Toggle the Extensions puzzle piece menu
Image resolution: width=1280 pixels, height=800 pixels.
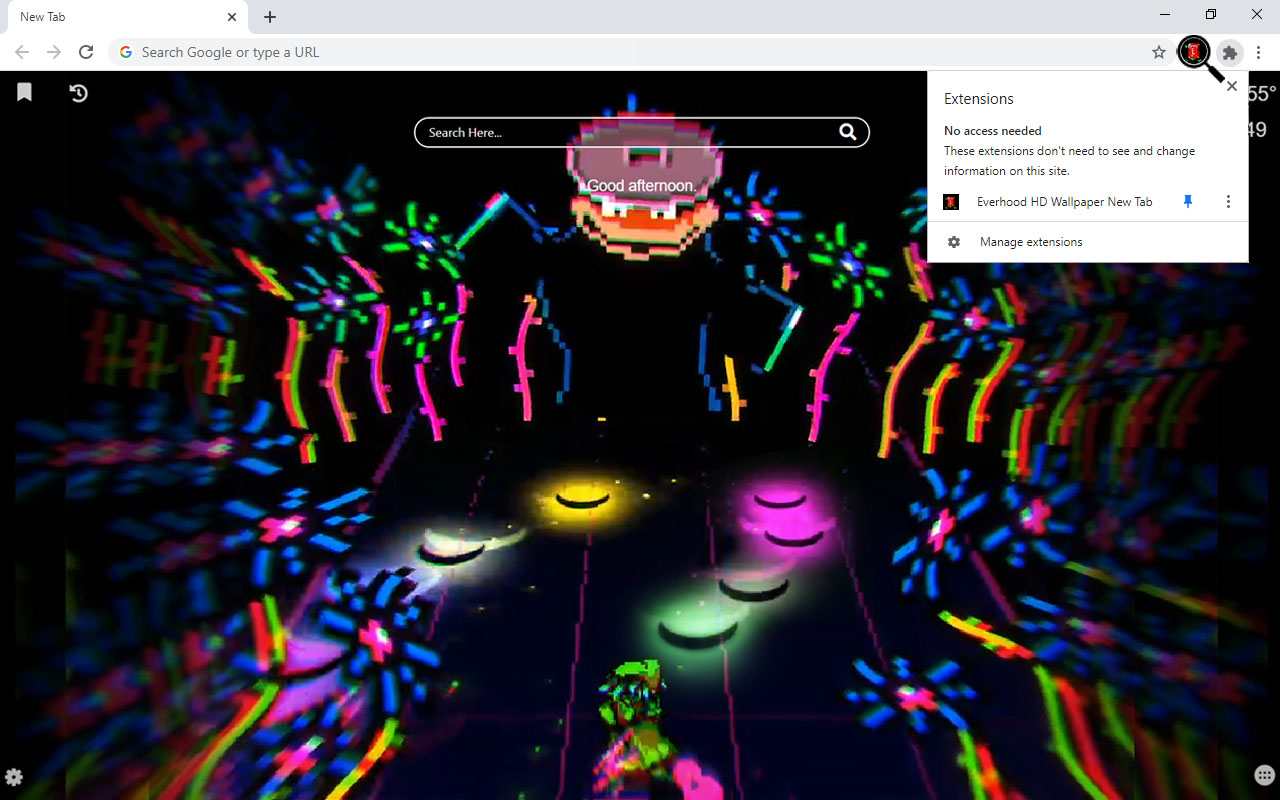(x=1230, y=52)
